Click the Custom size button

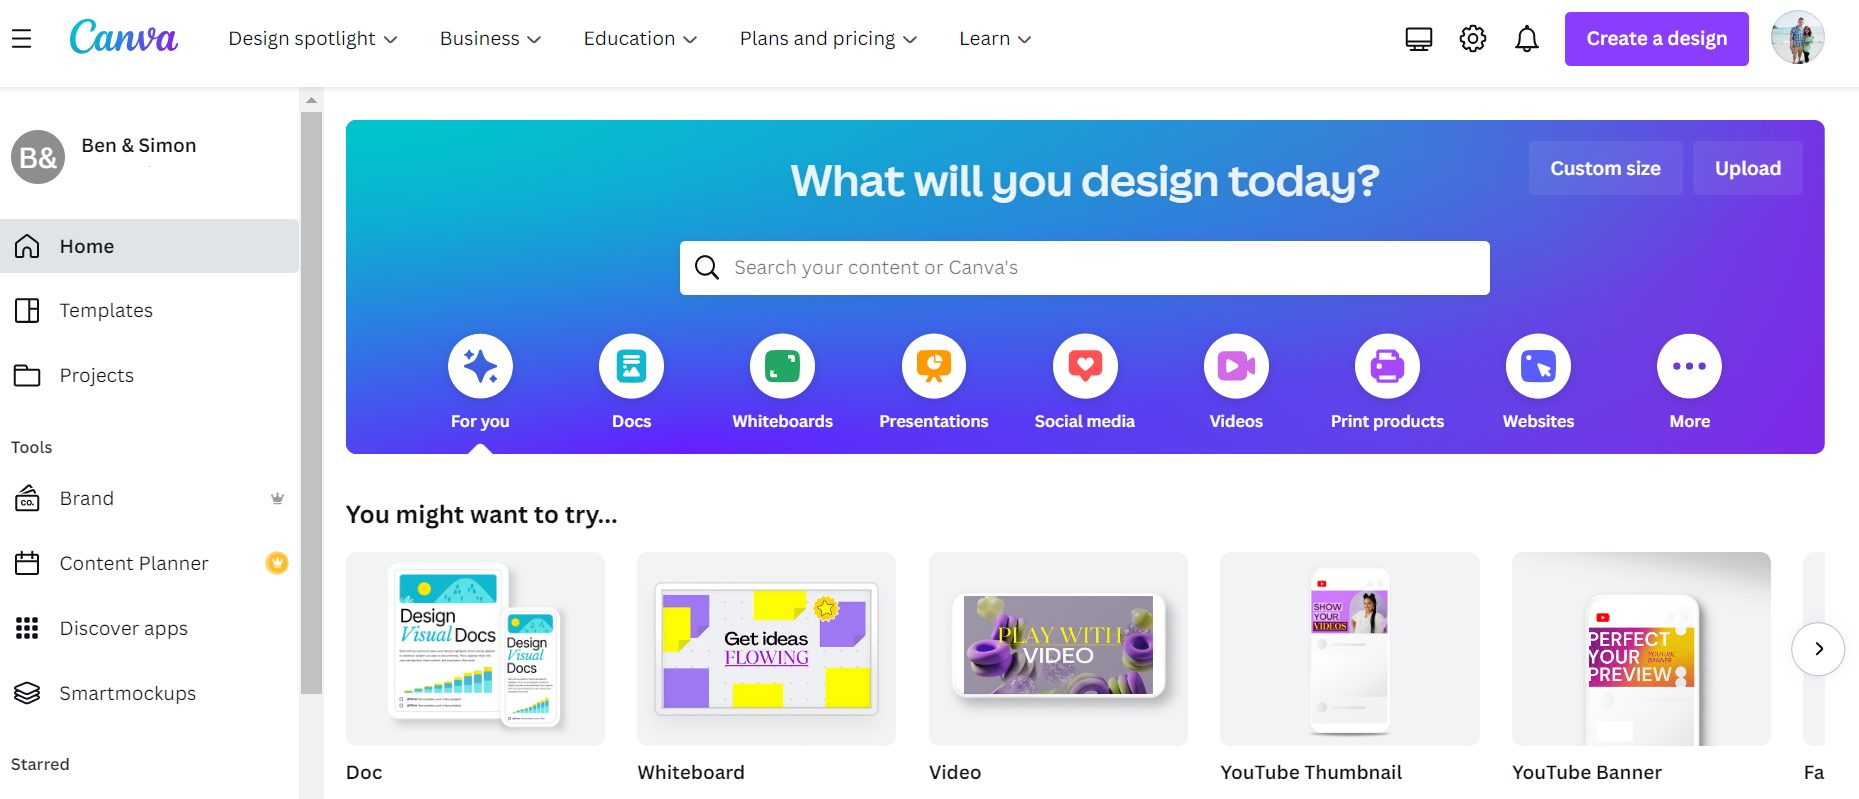[1605, 168]
